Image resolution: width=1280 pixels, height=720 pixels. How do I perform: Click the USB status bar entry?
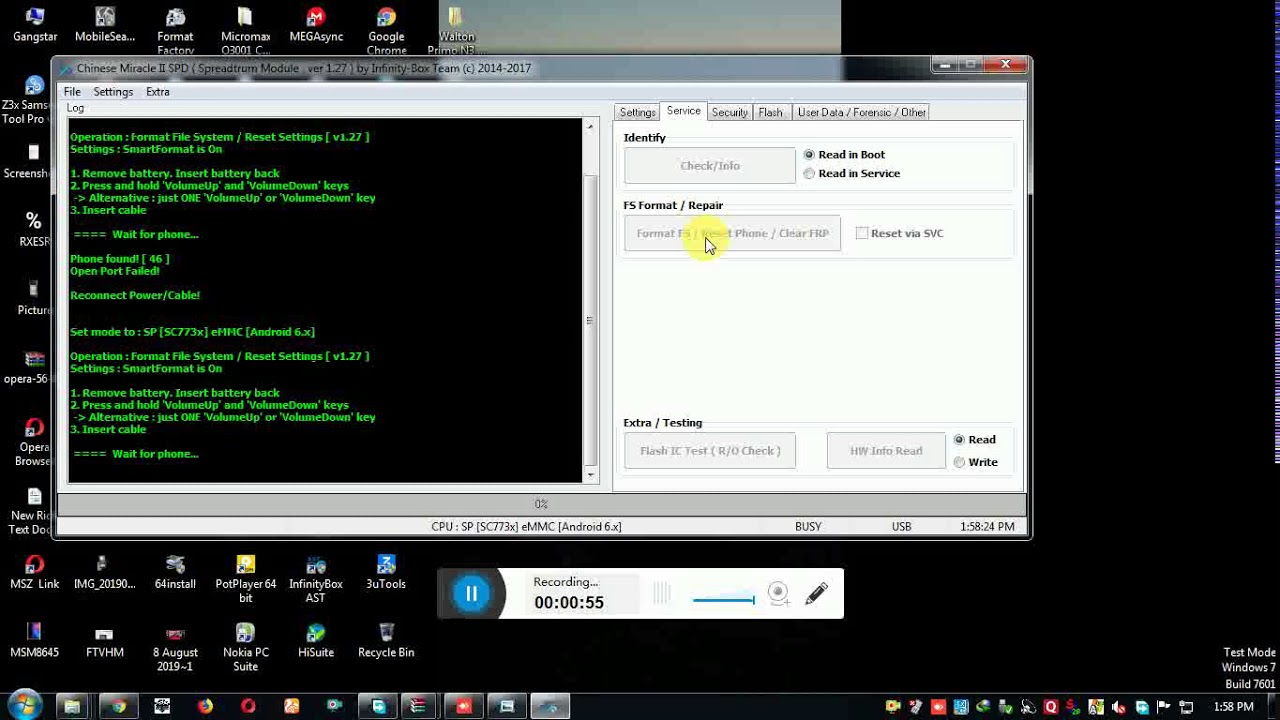(x=902, y=527)
